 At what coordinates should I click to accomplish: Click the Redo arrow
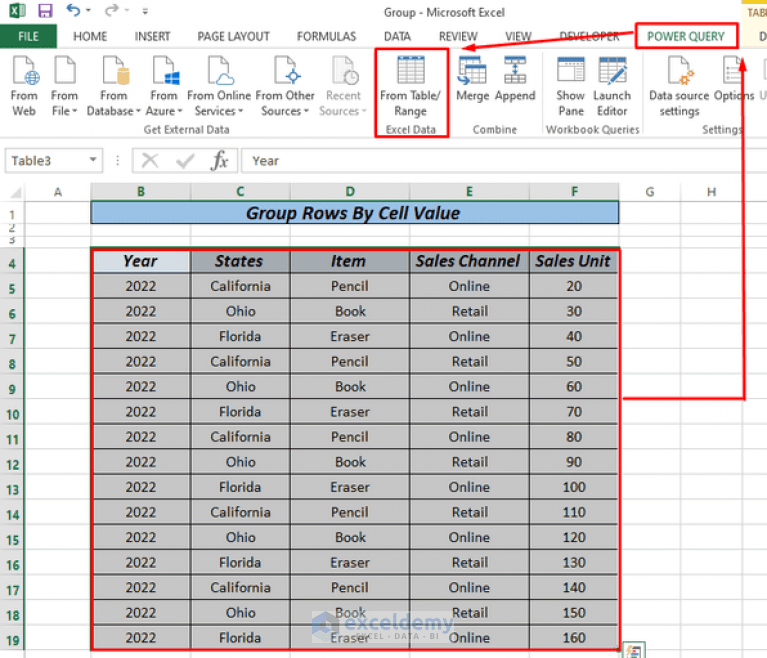(x=112, y=10)
